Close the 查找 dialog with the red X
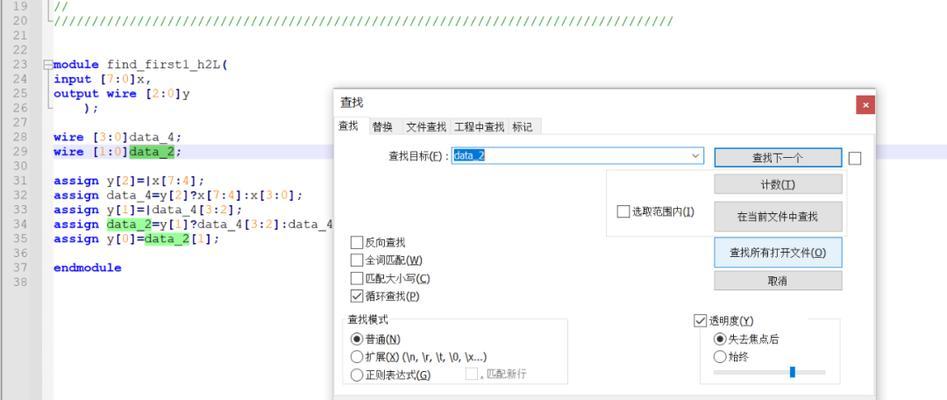 click(x=865, y=105)
